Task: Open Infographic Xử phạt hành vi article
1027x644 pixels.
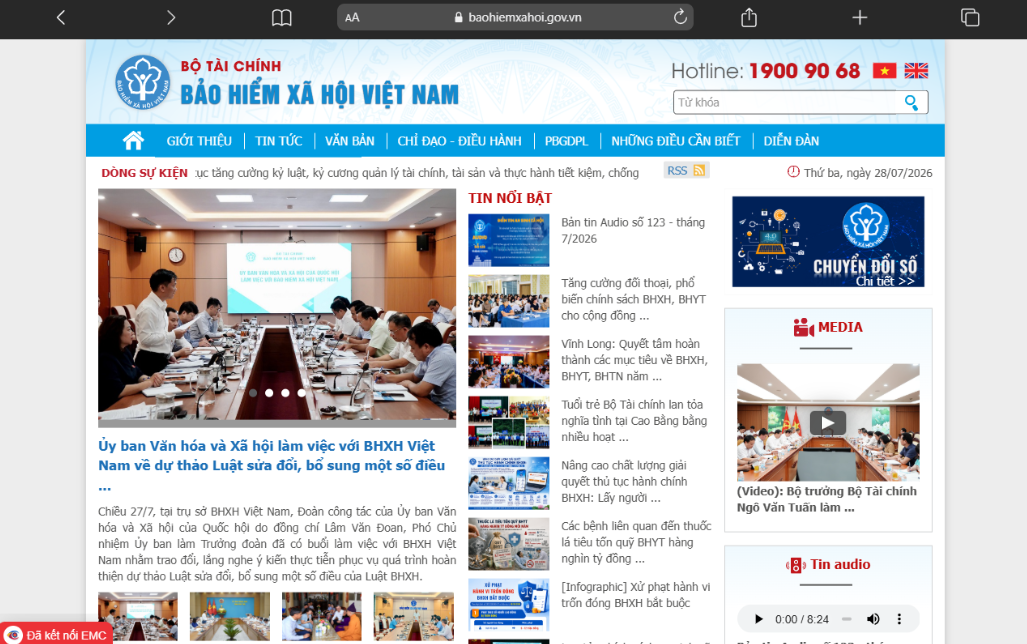Action: click(635, 595)
